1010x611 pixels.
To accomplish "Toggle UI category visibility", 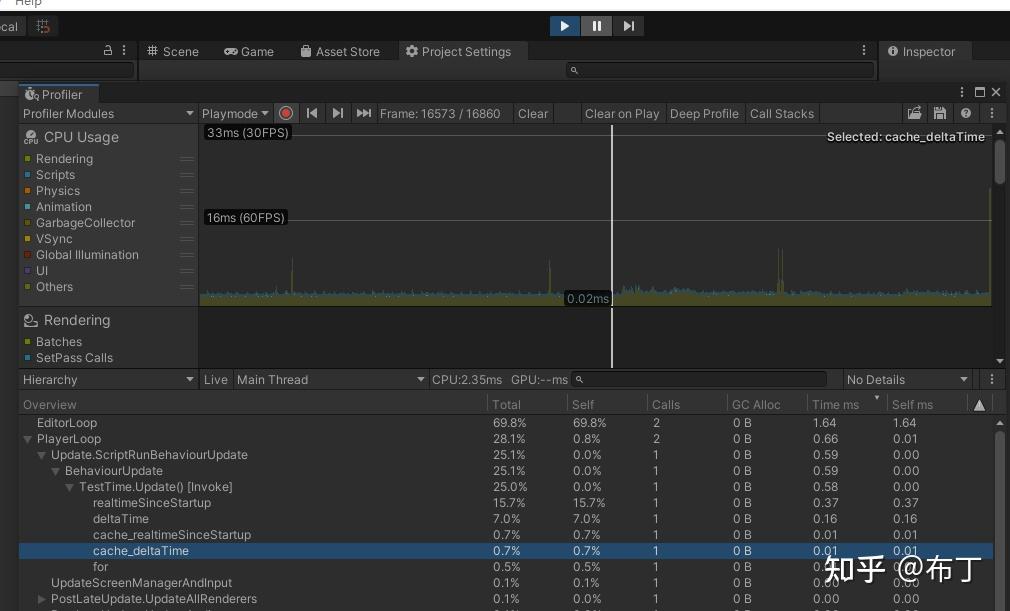I will click(x=28, y=270).
